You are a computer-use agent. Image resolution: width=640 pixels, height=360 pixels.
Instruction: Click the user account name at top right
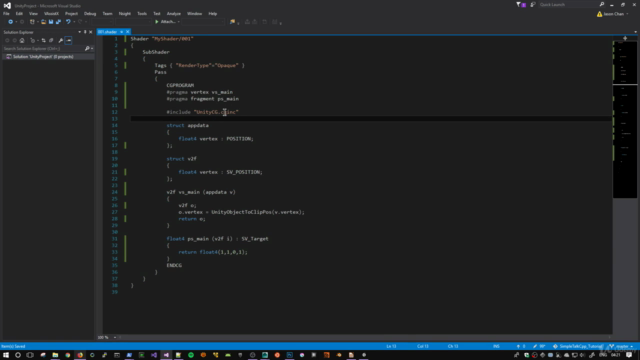tap(613, 14)
